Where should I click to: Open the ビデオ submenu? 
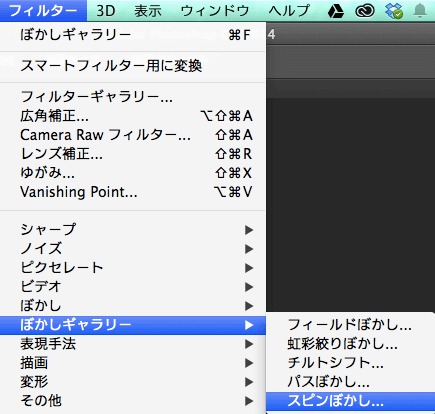tap(133, 287)
